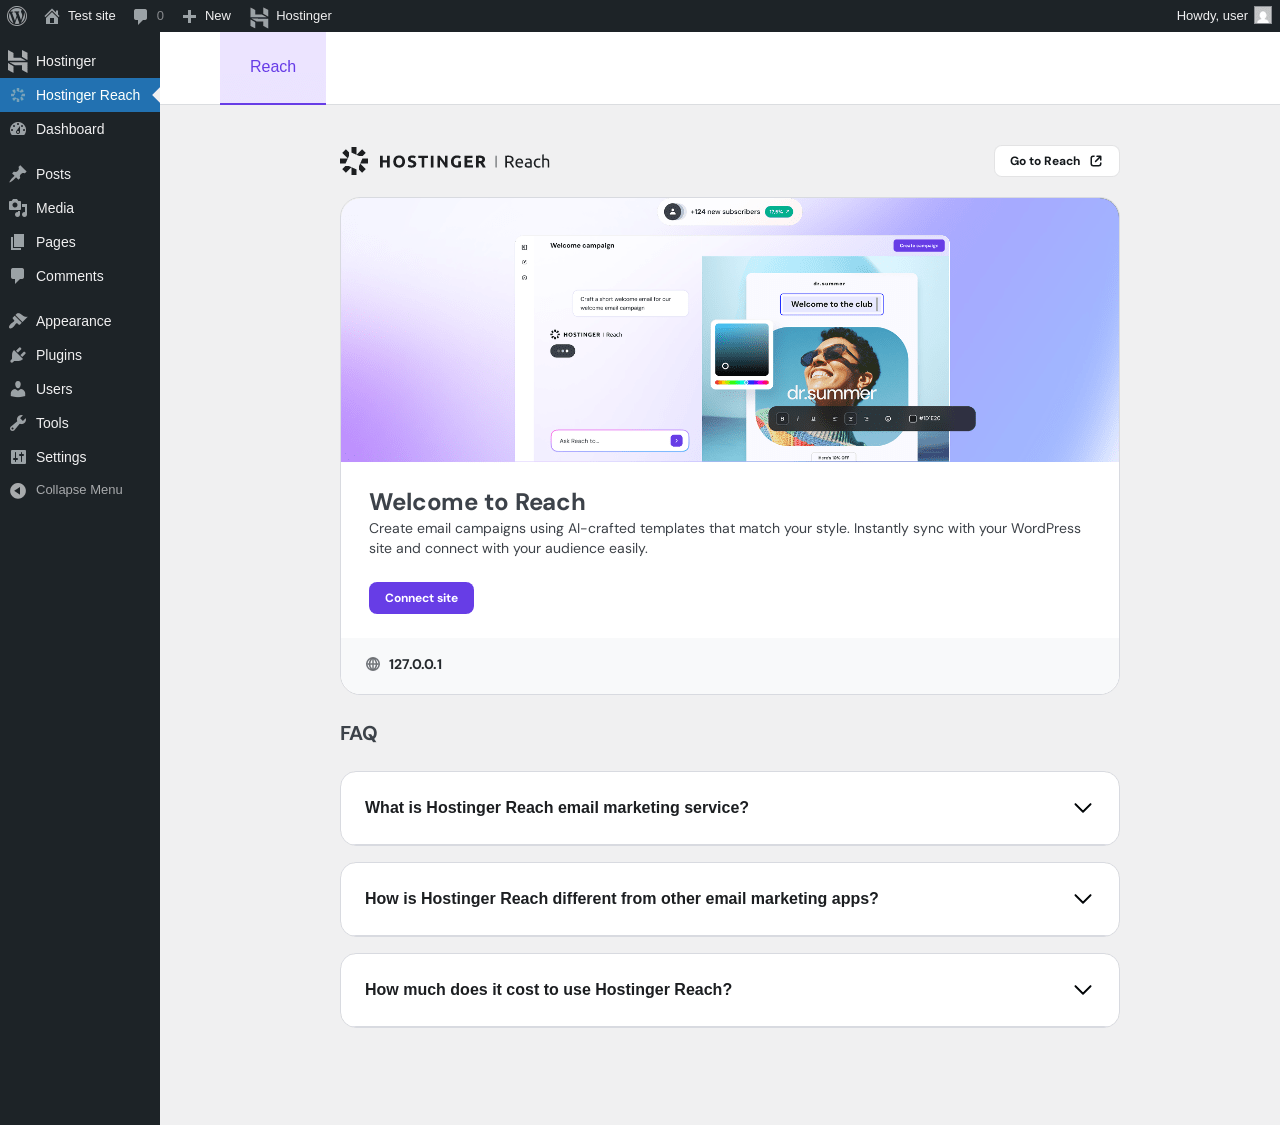1280x1125 pixels.
Task: Open the Test site link
Action: [x=80, y=16]
